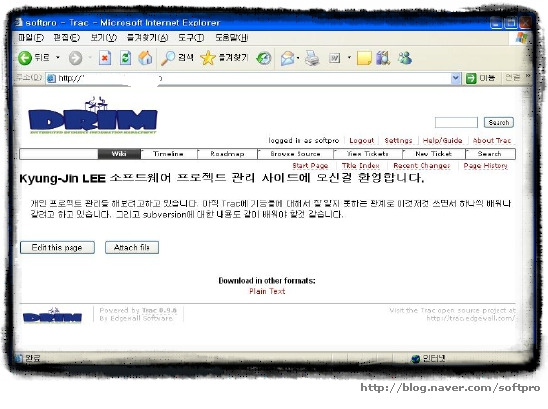The image size is (548, 409).
Task: Open the About Trac link
Action: pyautogui.click(x=492, y=141)
